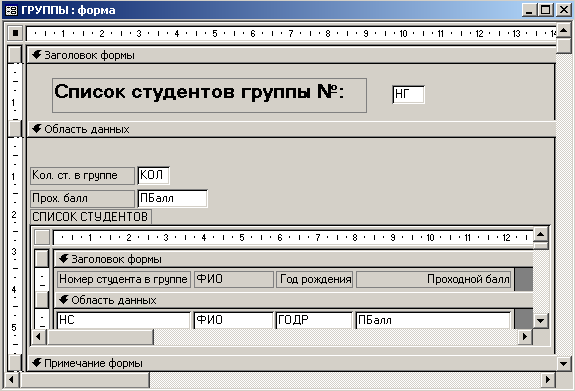This screenshot has height=391, width=575.
Task: Click the section selector left of the main 'Область данных' bar
Action: [x=15, y=129]
